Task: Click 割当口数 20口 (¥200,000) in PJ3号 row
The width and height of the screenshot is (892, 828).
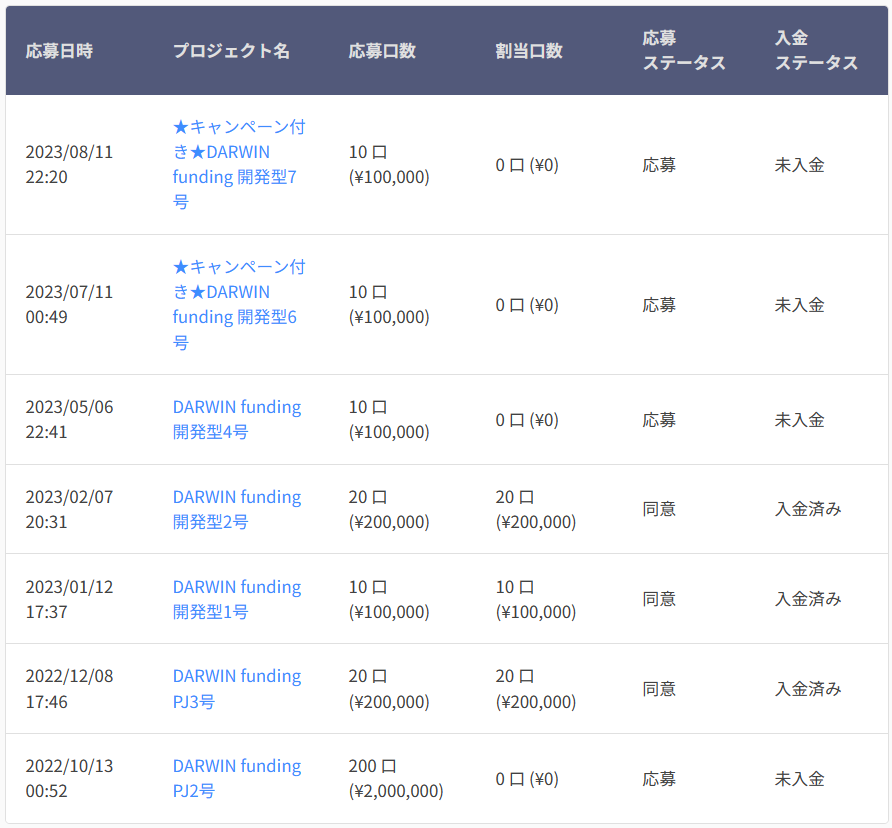Action: pyautogui.click(x=536, y=689)
